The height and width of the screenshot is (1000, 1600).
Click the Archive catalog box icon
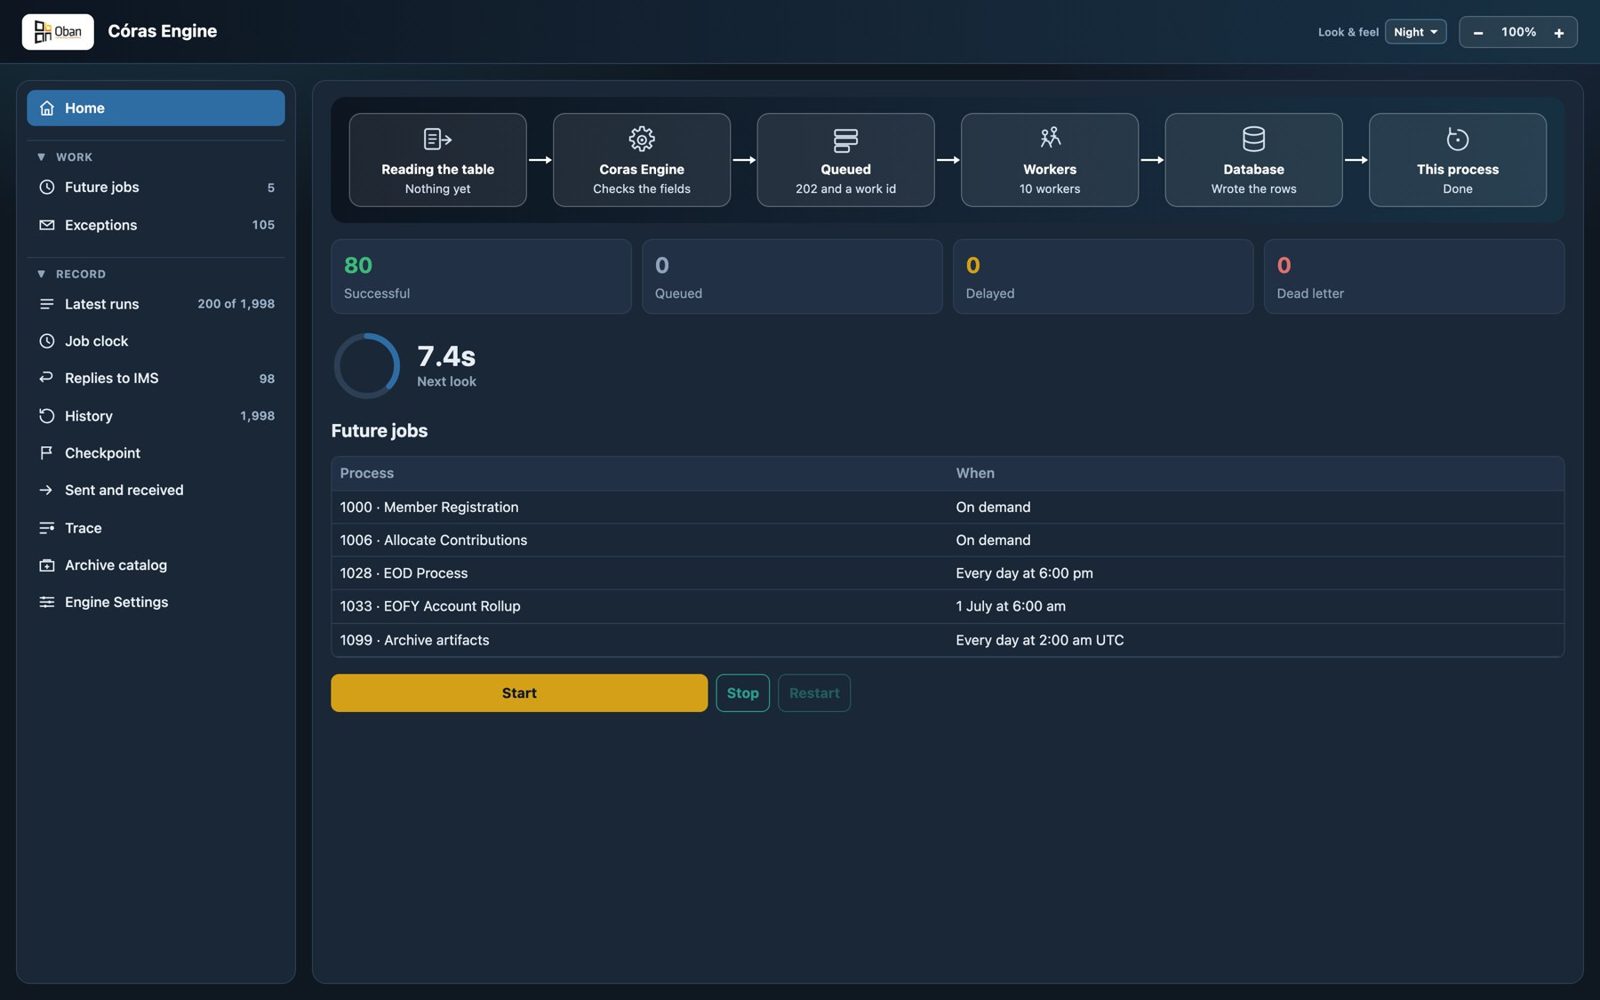click(x=47, y=565)
